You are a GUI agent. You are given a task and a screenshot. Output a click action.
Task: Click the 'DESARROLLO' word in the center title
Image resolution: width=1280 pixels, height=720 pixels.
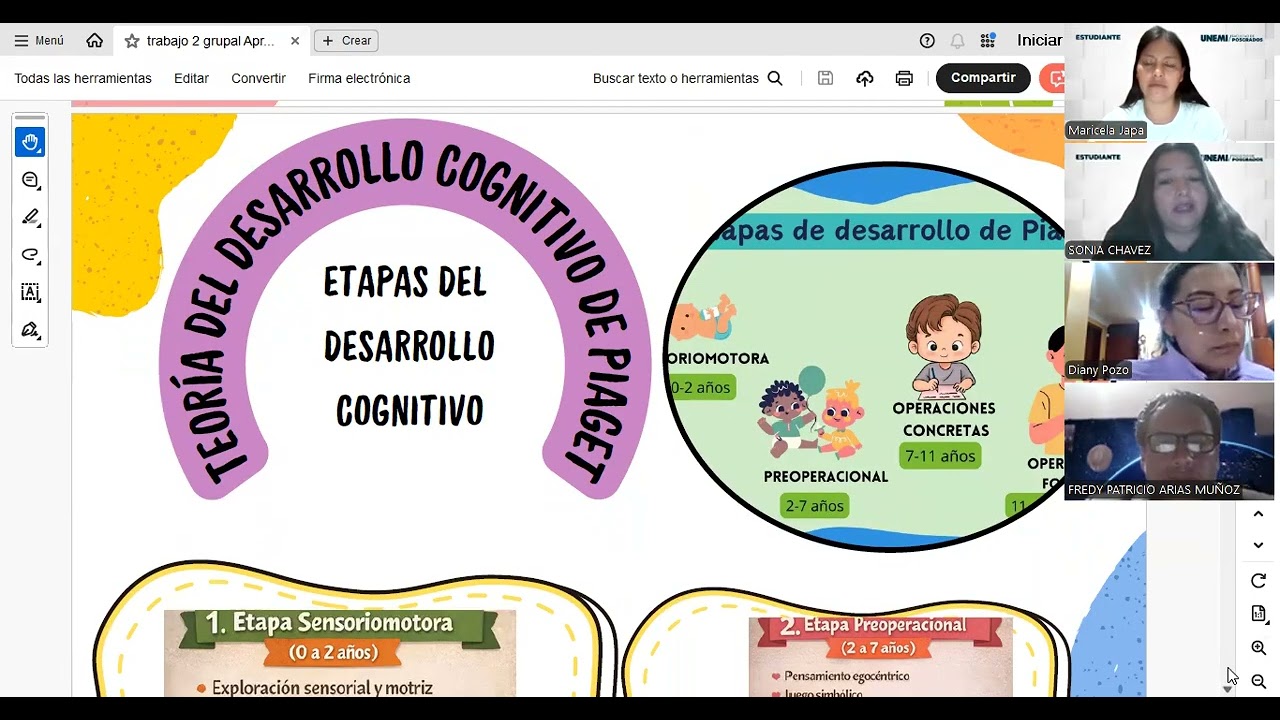[409, 347]
